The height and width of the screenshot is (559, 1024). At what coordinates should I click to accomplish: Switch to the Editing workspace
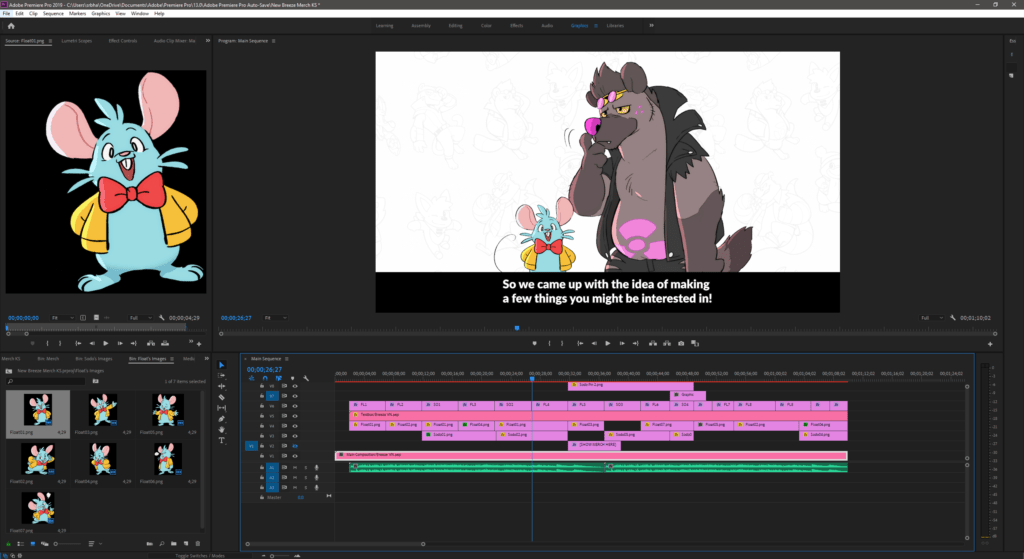coord(455,25)
